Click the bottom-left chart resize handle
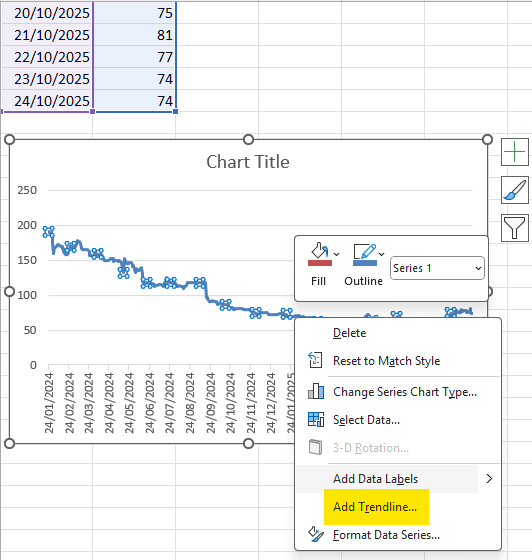The image size is (532, 560). pyautogui.click(x=10, y=444)
